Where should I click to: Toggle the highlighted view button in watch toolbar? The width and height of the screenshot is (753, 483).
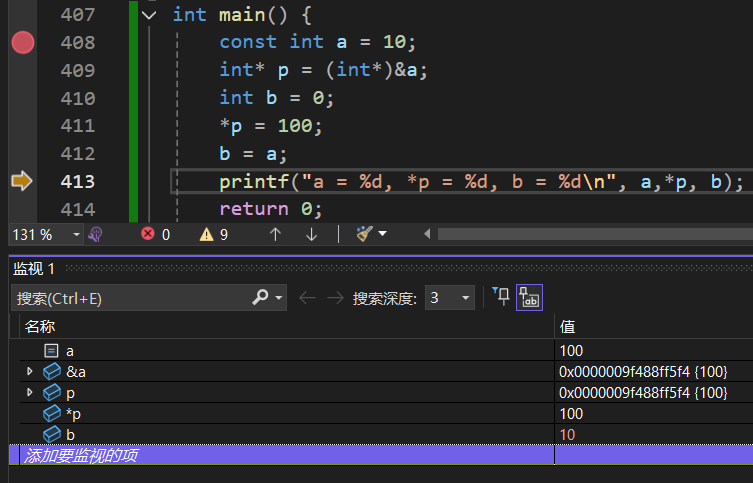tap(529, 297)
